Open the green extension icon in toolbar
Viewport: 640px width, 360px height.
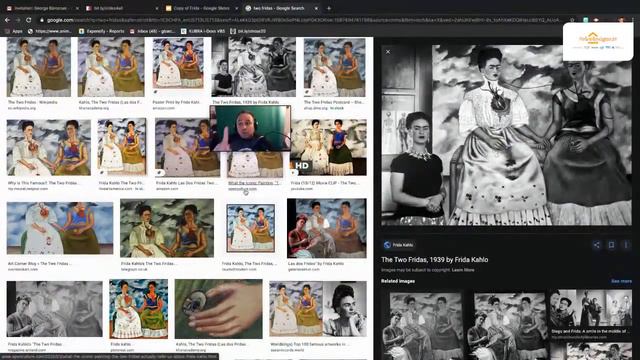[x=585, y=20]
